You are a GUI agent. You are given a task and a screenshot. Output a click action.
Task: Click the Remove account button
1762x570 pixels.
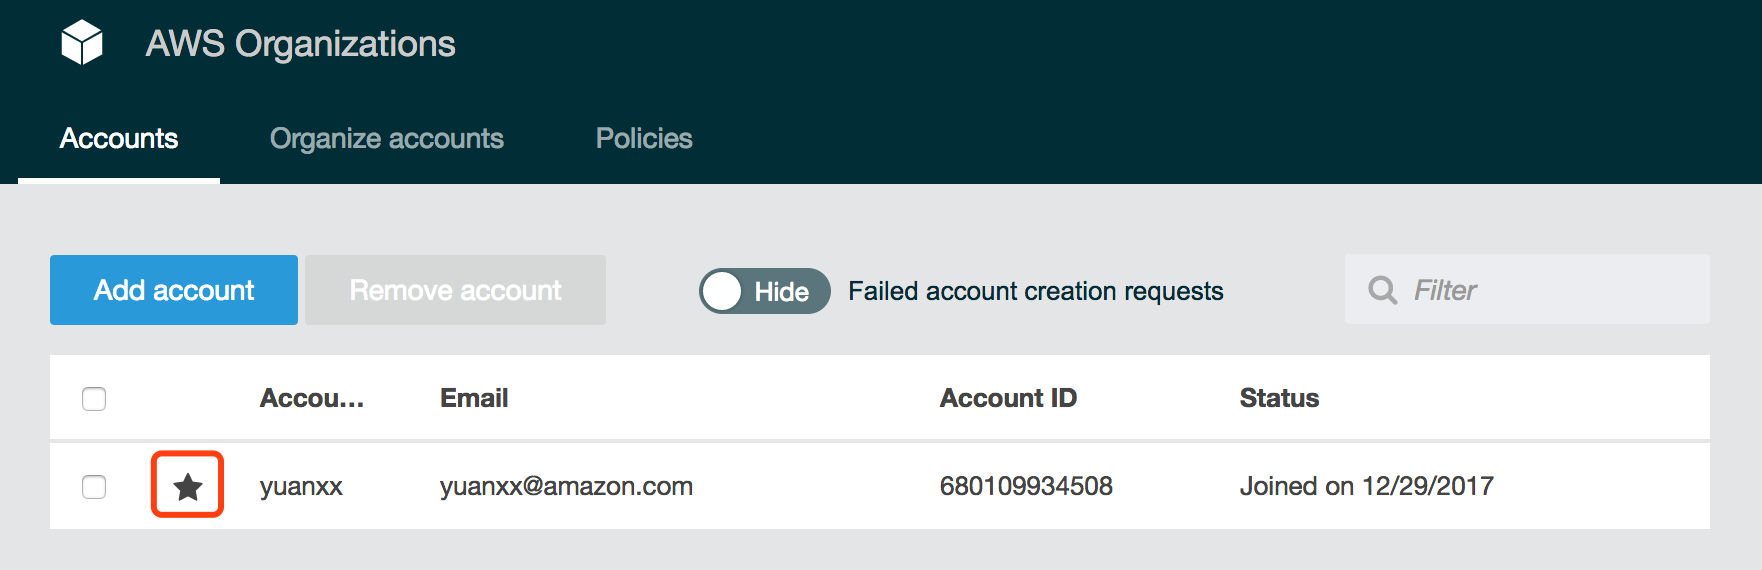[455, 290]
